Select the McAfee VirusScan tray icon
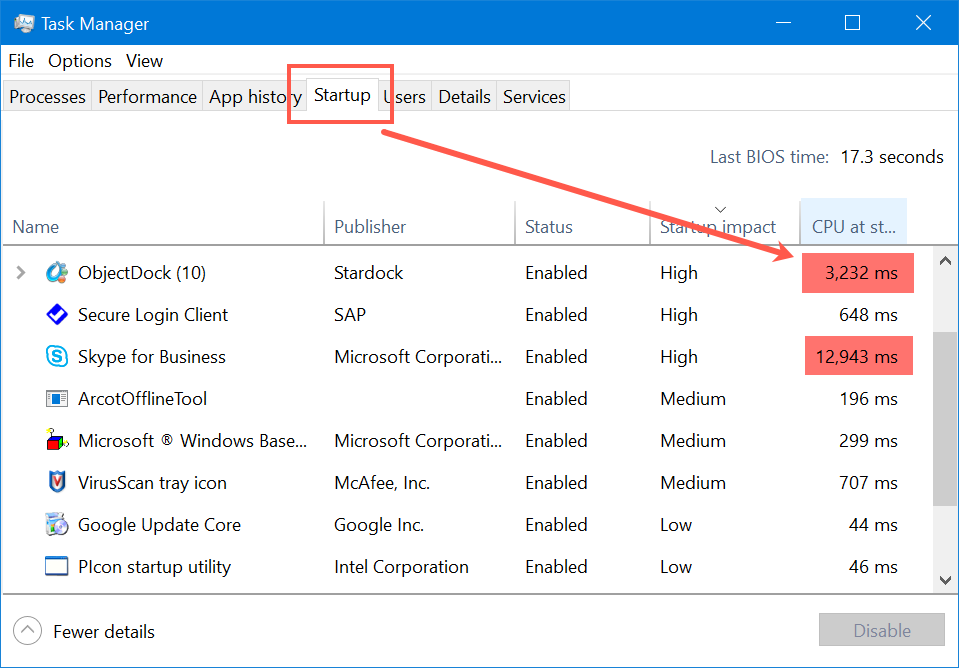This screenshot has width=959, height=668. 57,483
